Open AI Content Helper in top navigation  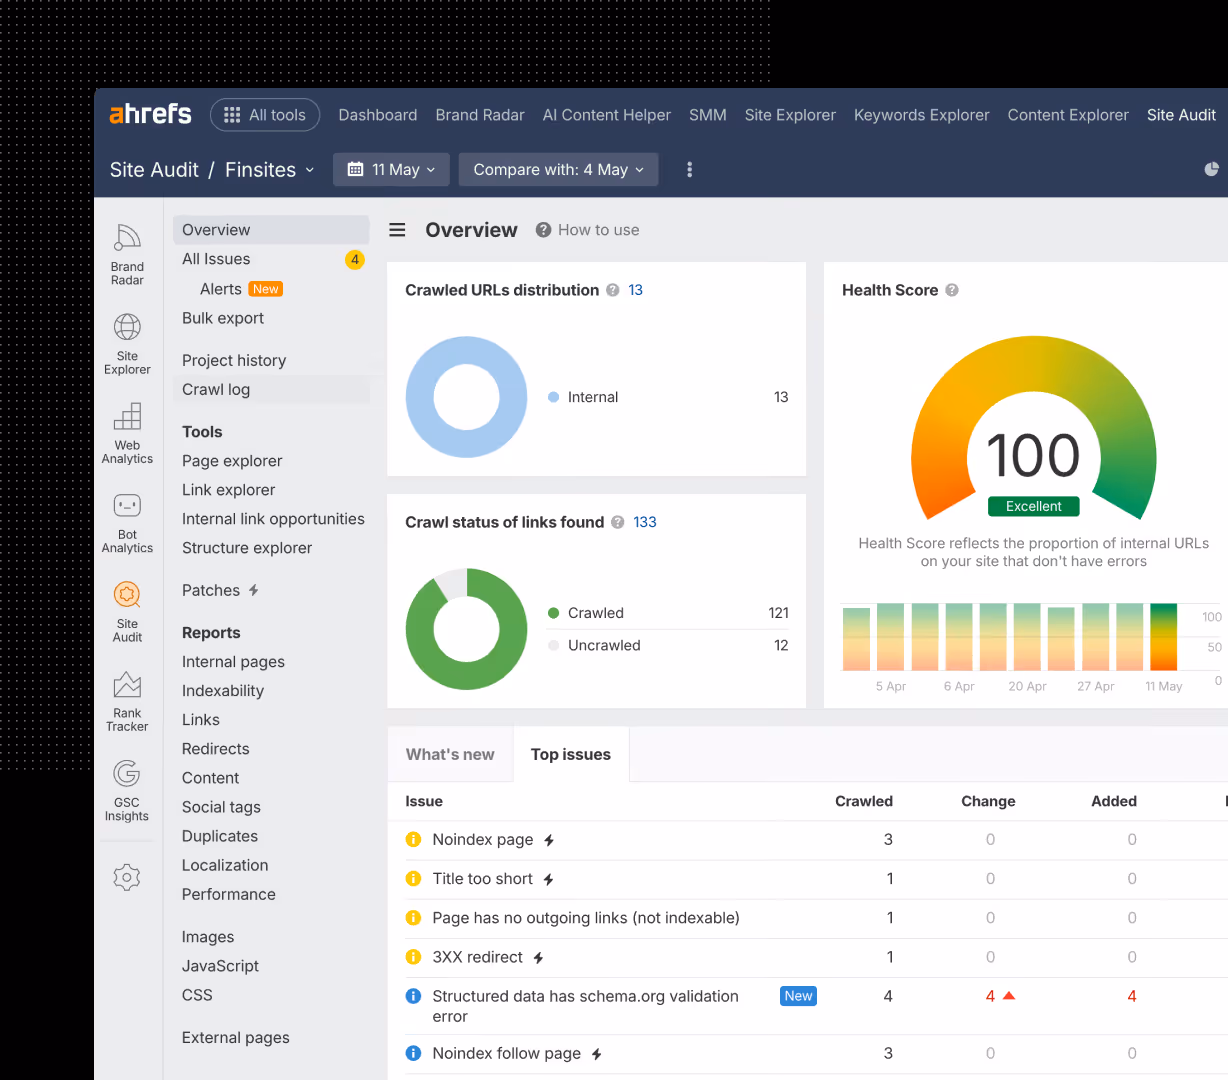click(x=607, y=115)
